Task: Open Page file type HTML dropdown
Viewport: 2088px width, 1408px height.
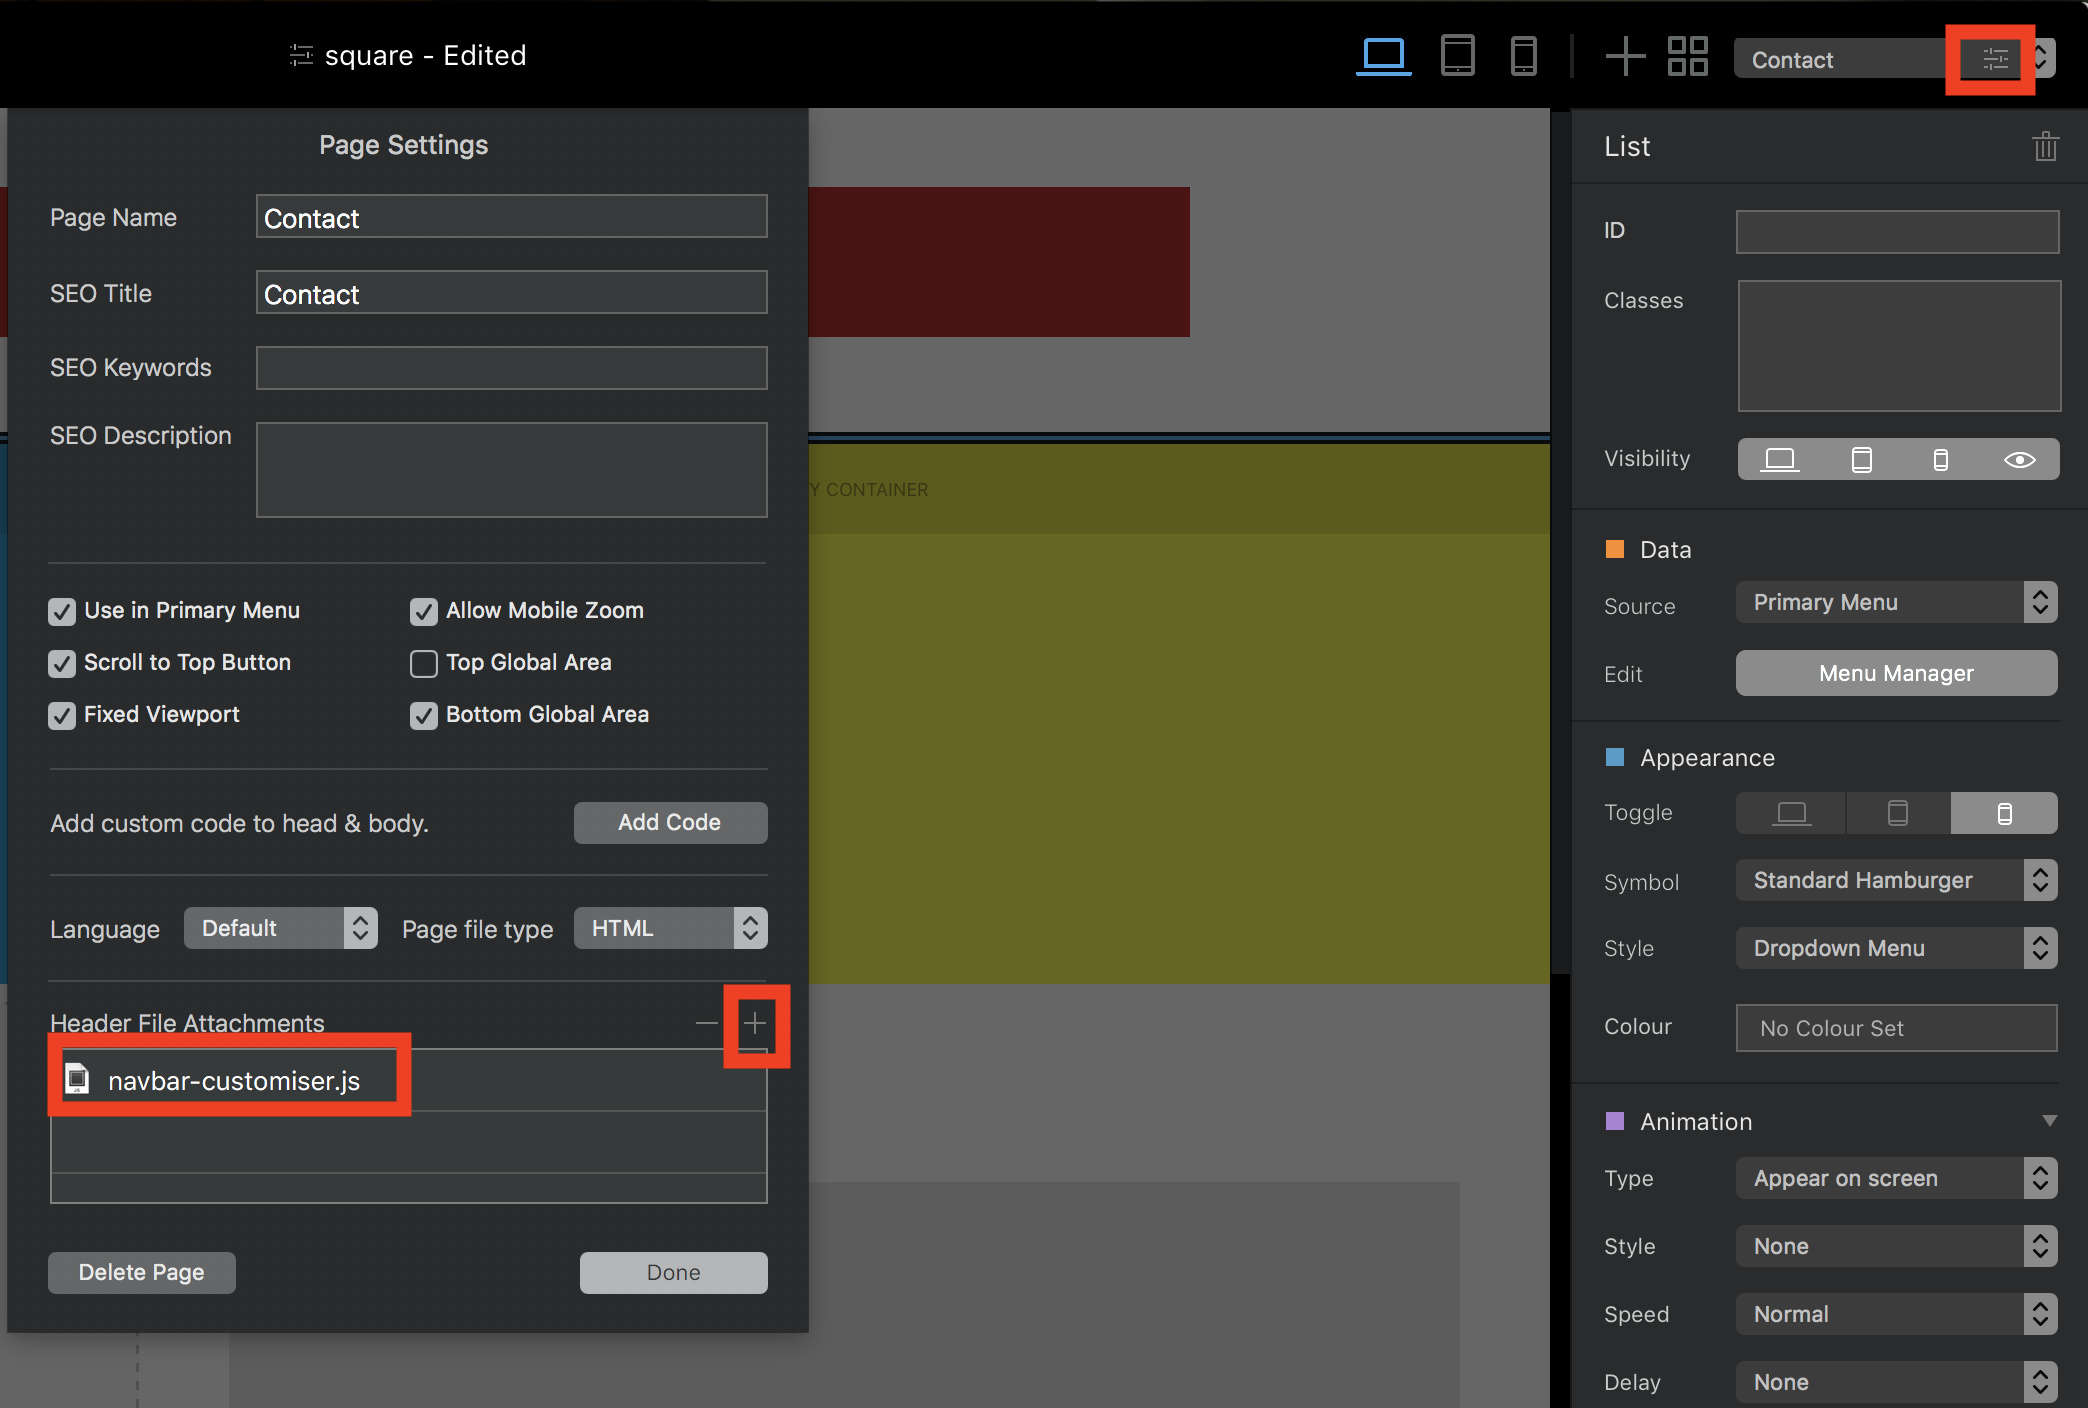Action: pyautogui.click(x=670, y=928)
